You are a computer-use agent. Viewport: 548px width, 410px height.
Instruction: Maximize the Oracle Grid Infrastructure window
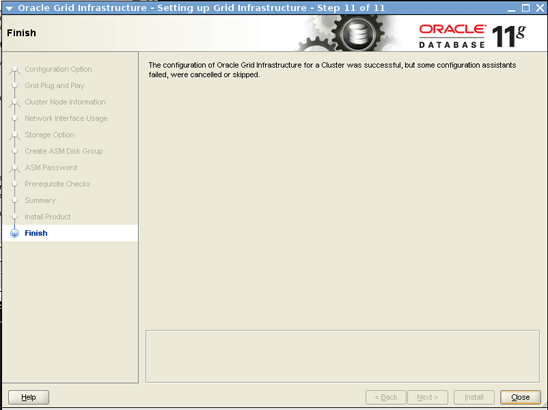526,8
